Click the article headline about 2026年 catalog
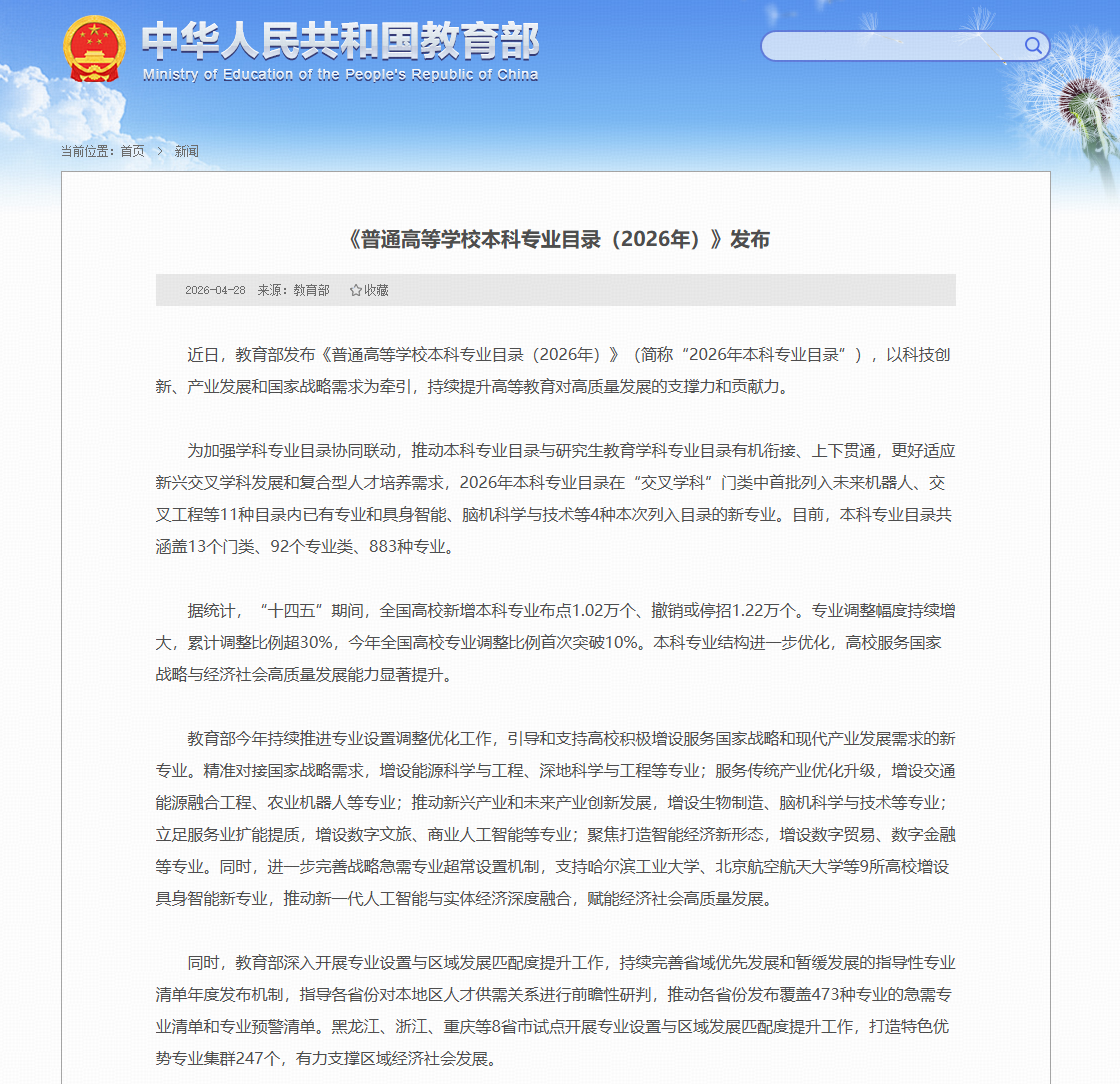The width and height of the screenshot is (1120, 1084). [556, 240]
